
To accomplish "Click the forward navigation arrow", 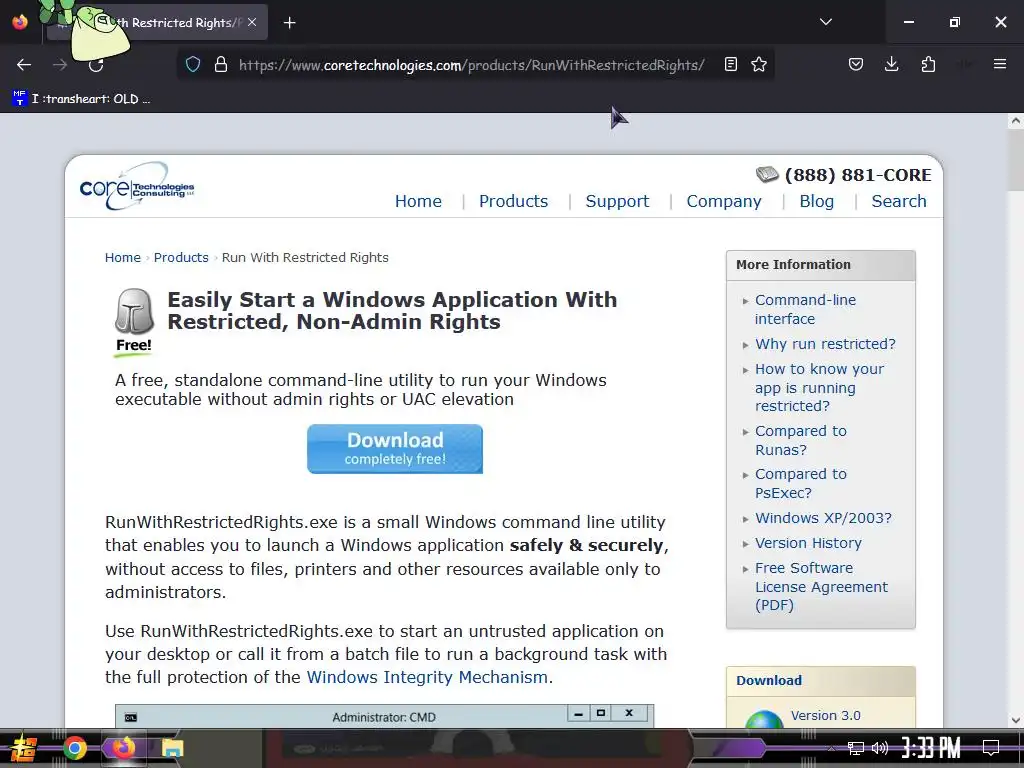I will (x=59, y=64).
